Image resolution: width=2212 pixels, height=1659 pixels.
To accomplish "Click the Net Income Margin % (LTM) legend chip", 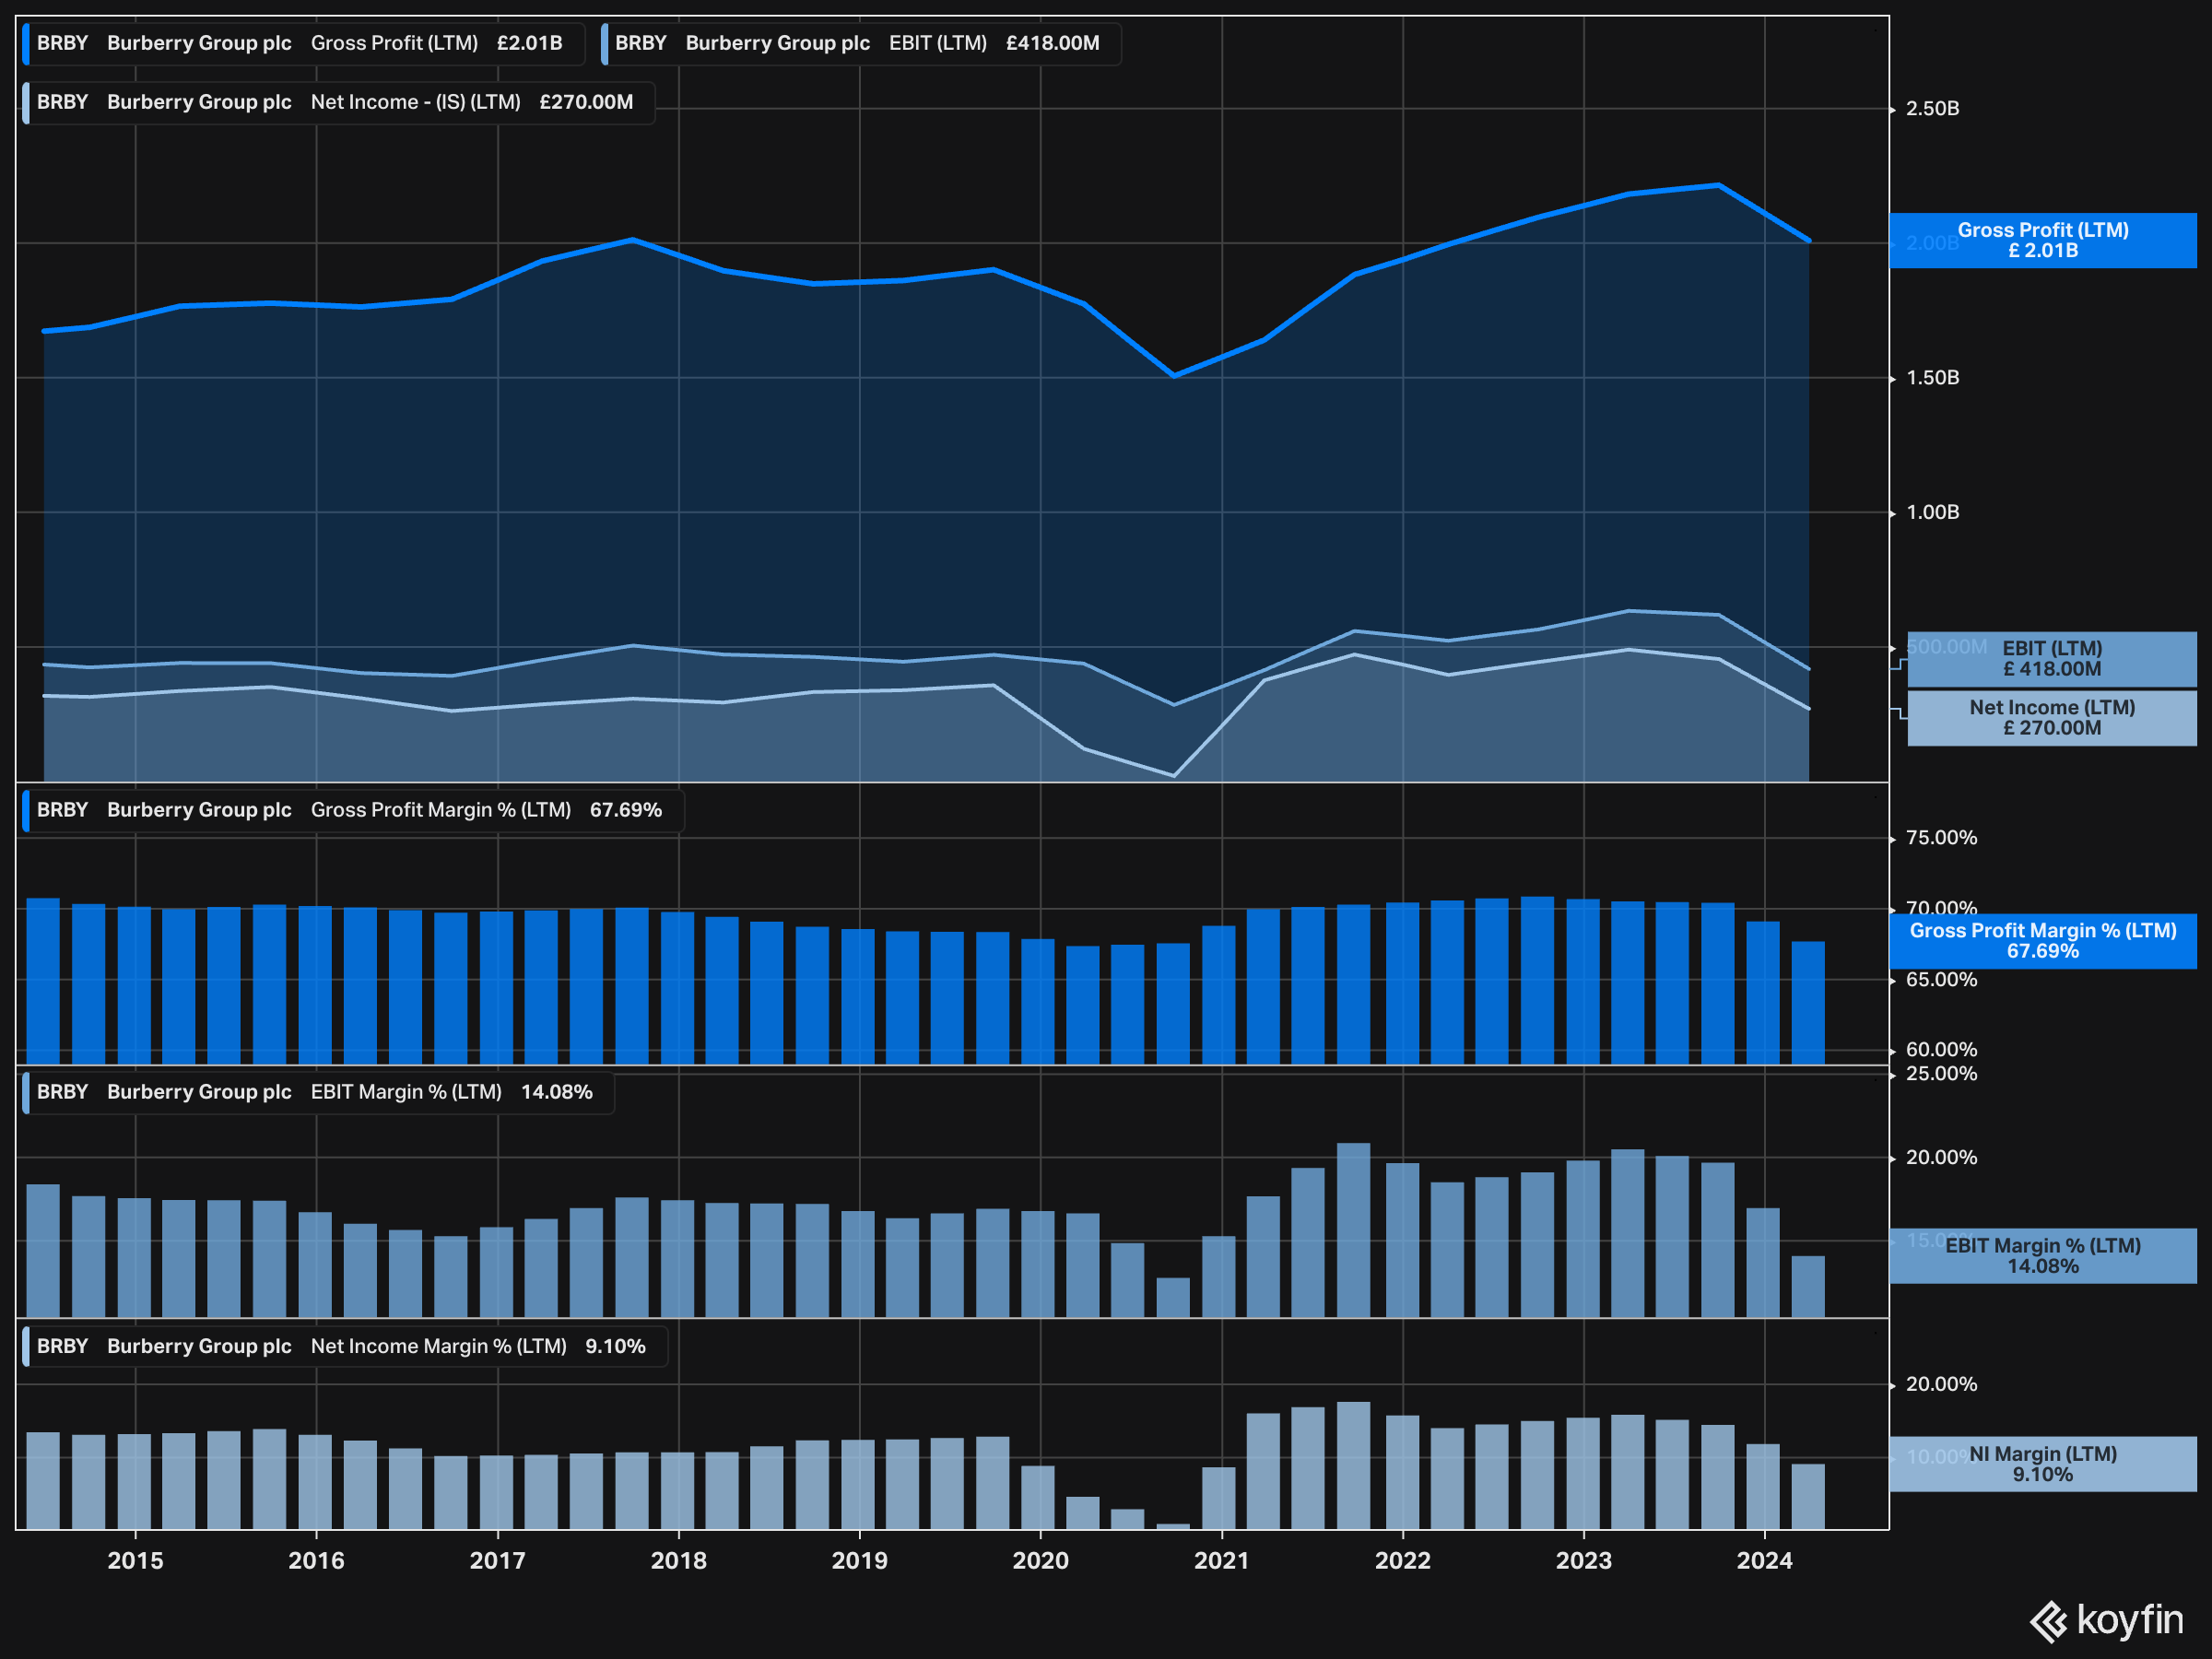I will 344,1346.
